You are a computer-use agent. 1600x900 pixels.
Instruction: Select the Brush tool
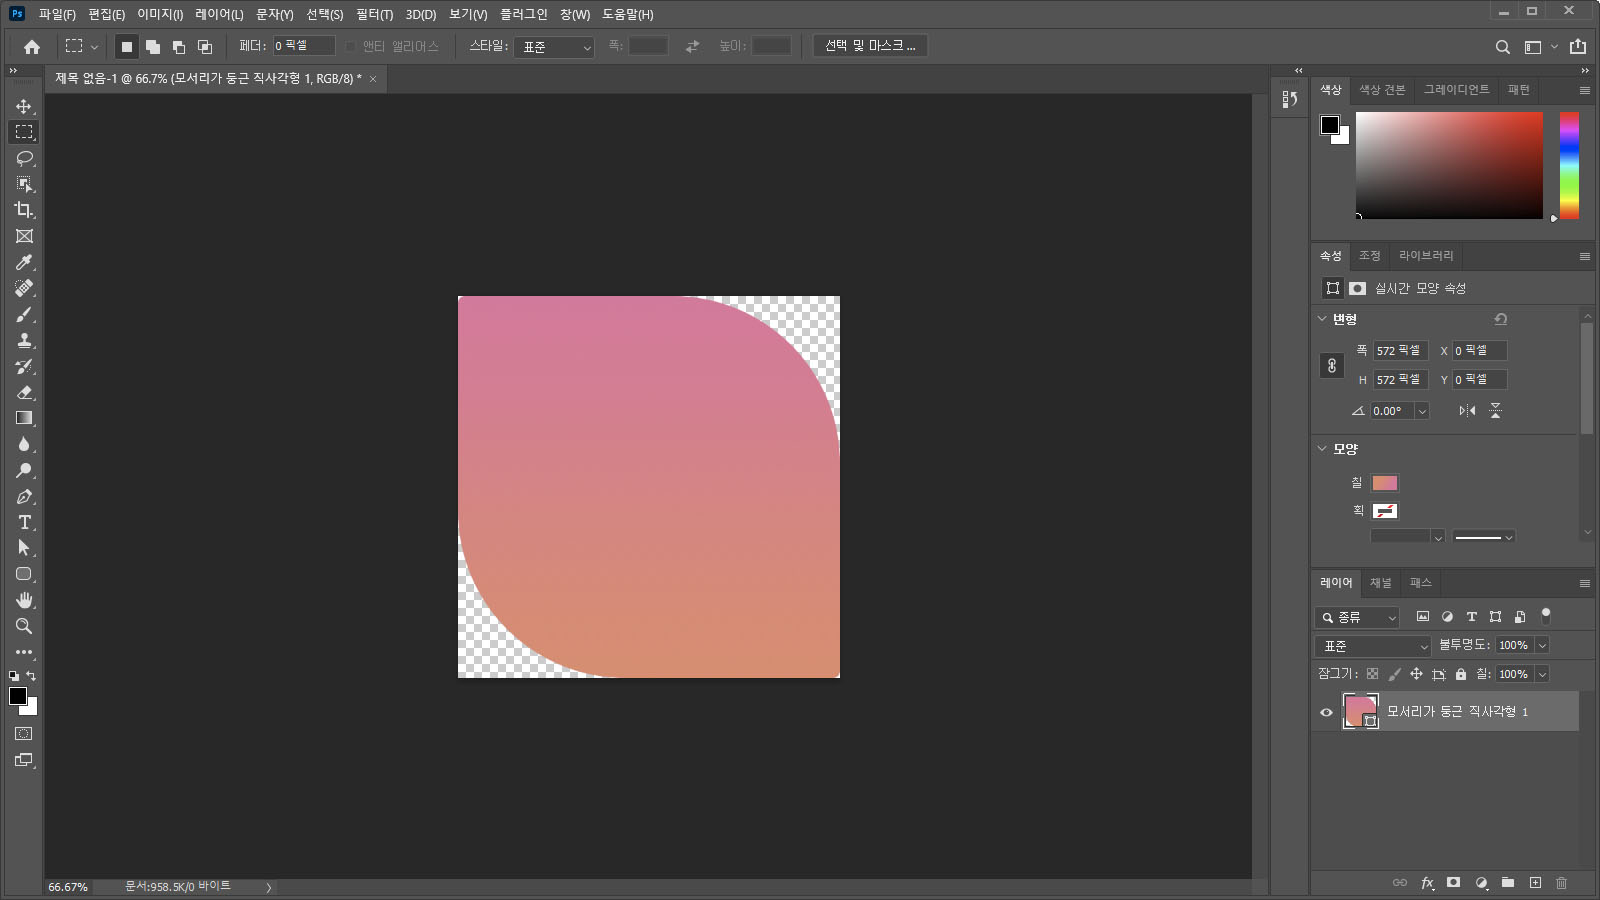tap(24, 314)
